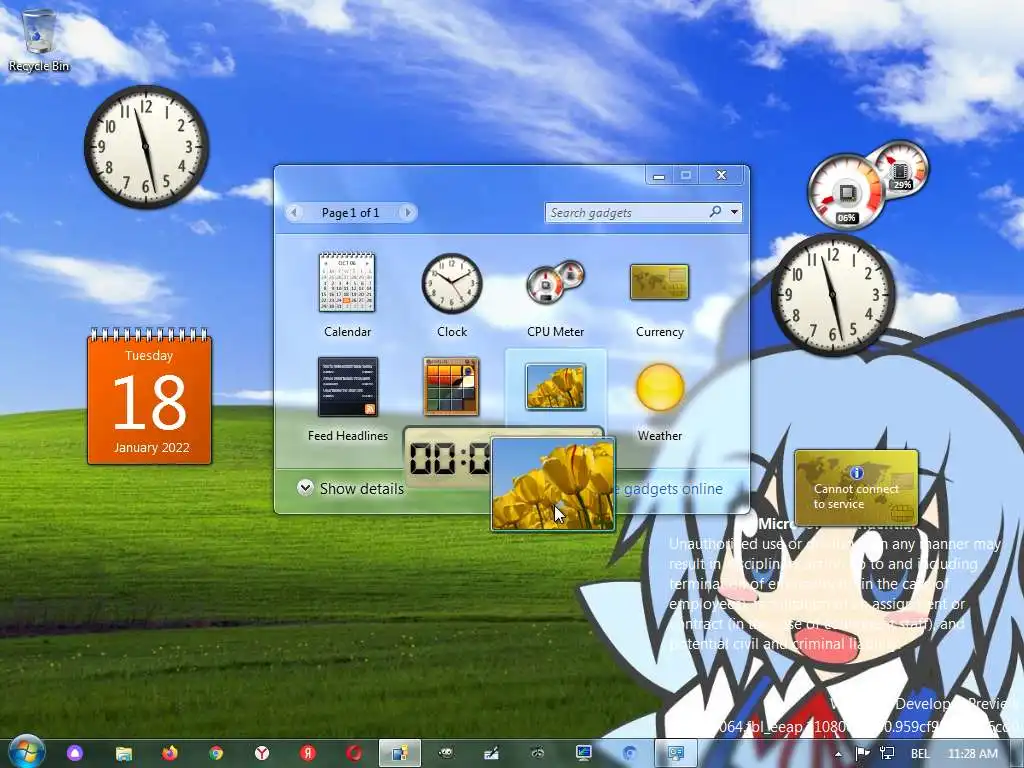Click the Feed Headlines label in gallery
The width and height of the screenshot is (1024, 768).
pos(347,436)
